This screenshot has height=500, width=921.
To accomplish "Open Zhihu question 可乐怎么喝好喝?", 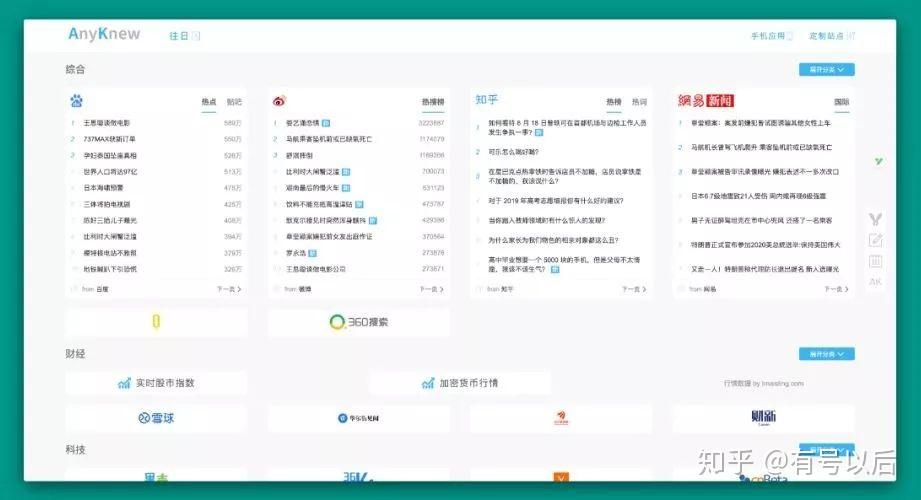I will 513,152.
